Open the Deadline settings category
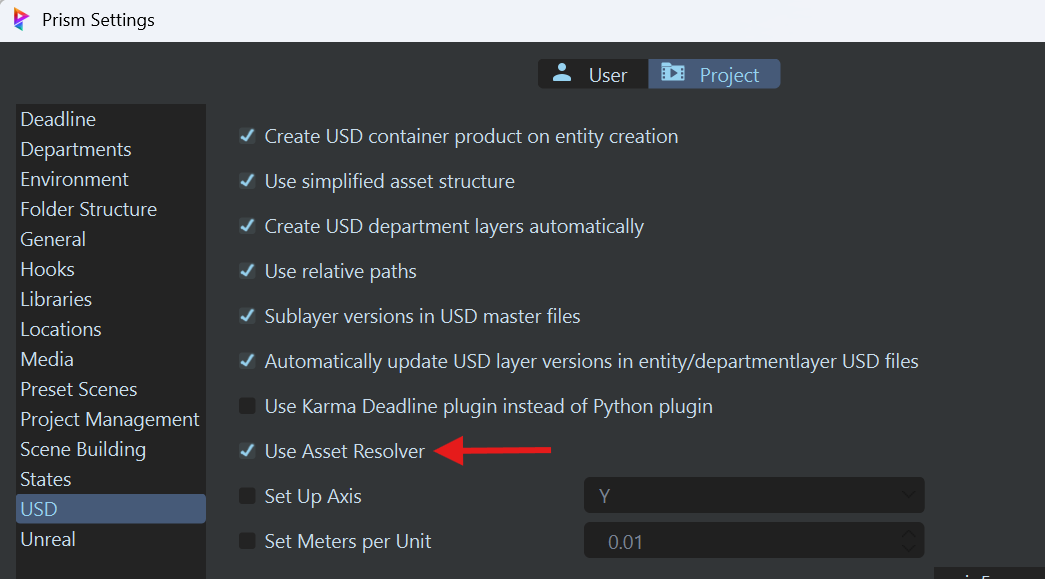 [111, 119]
